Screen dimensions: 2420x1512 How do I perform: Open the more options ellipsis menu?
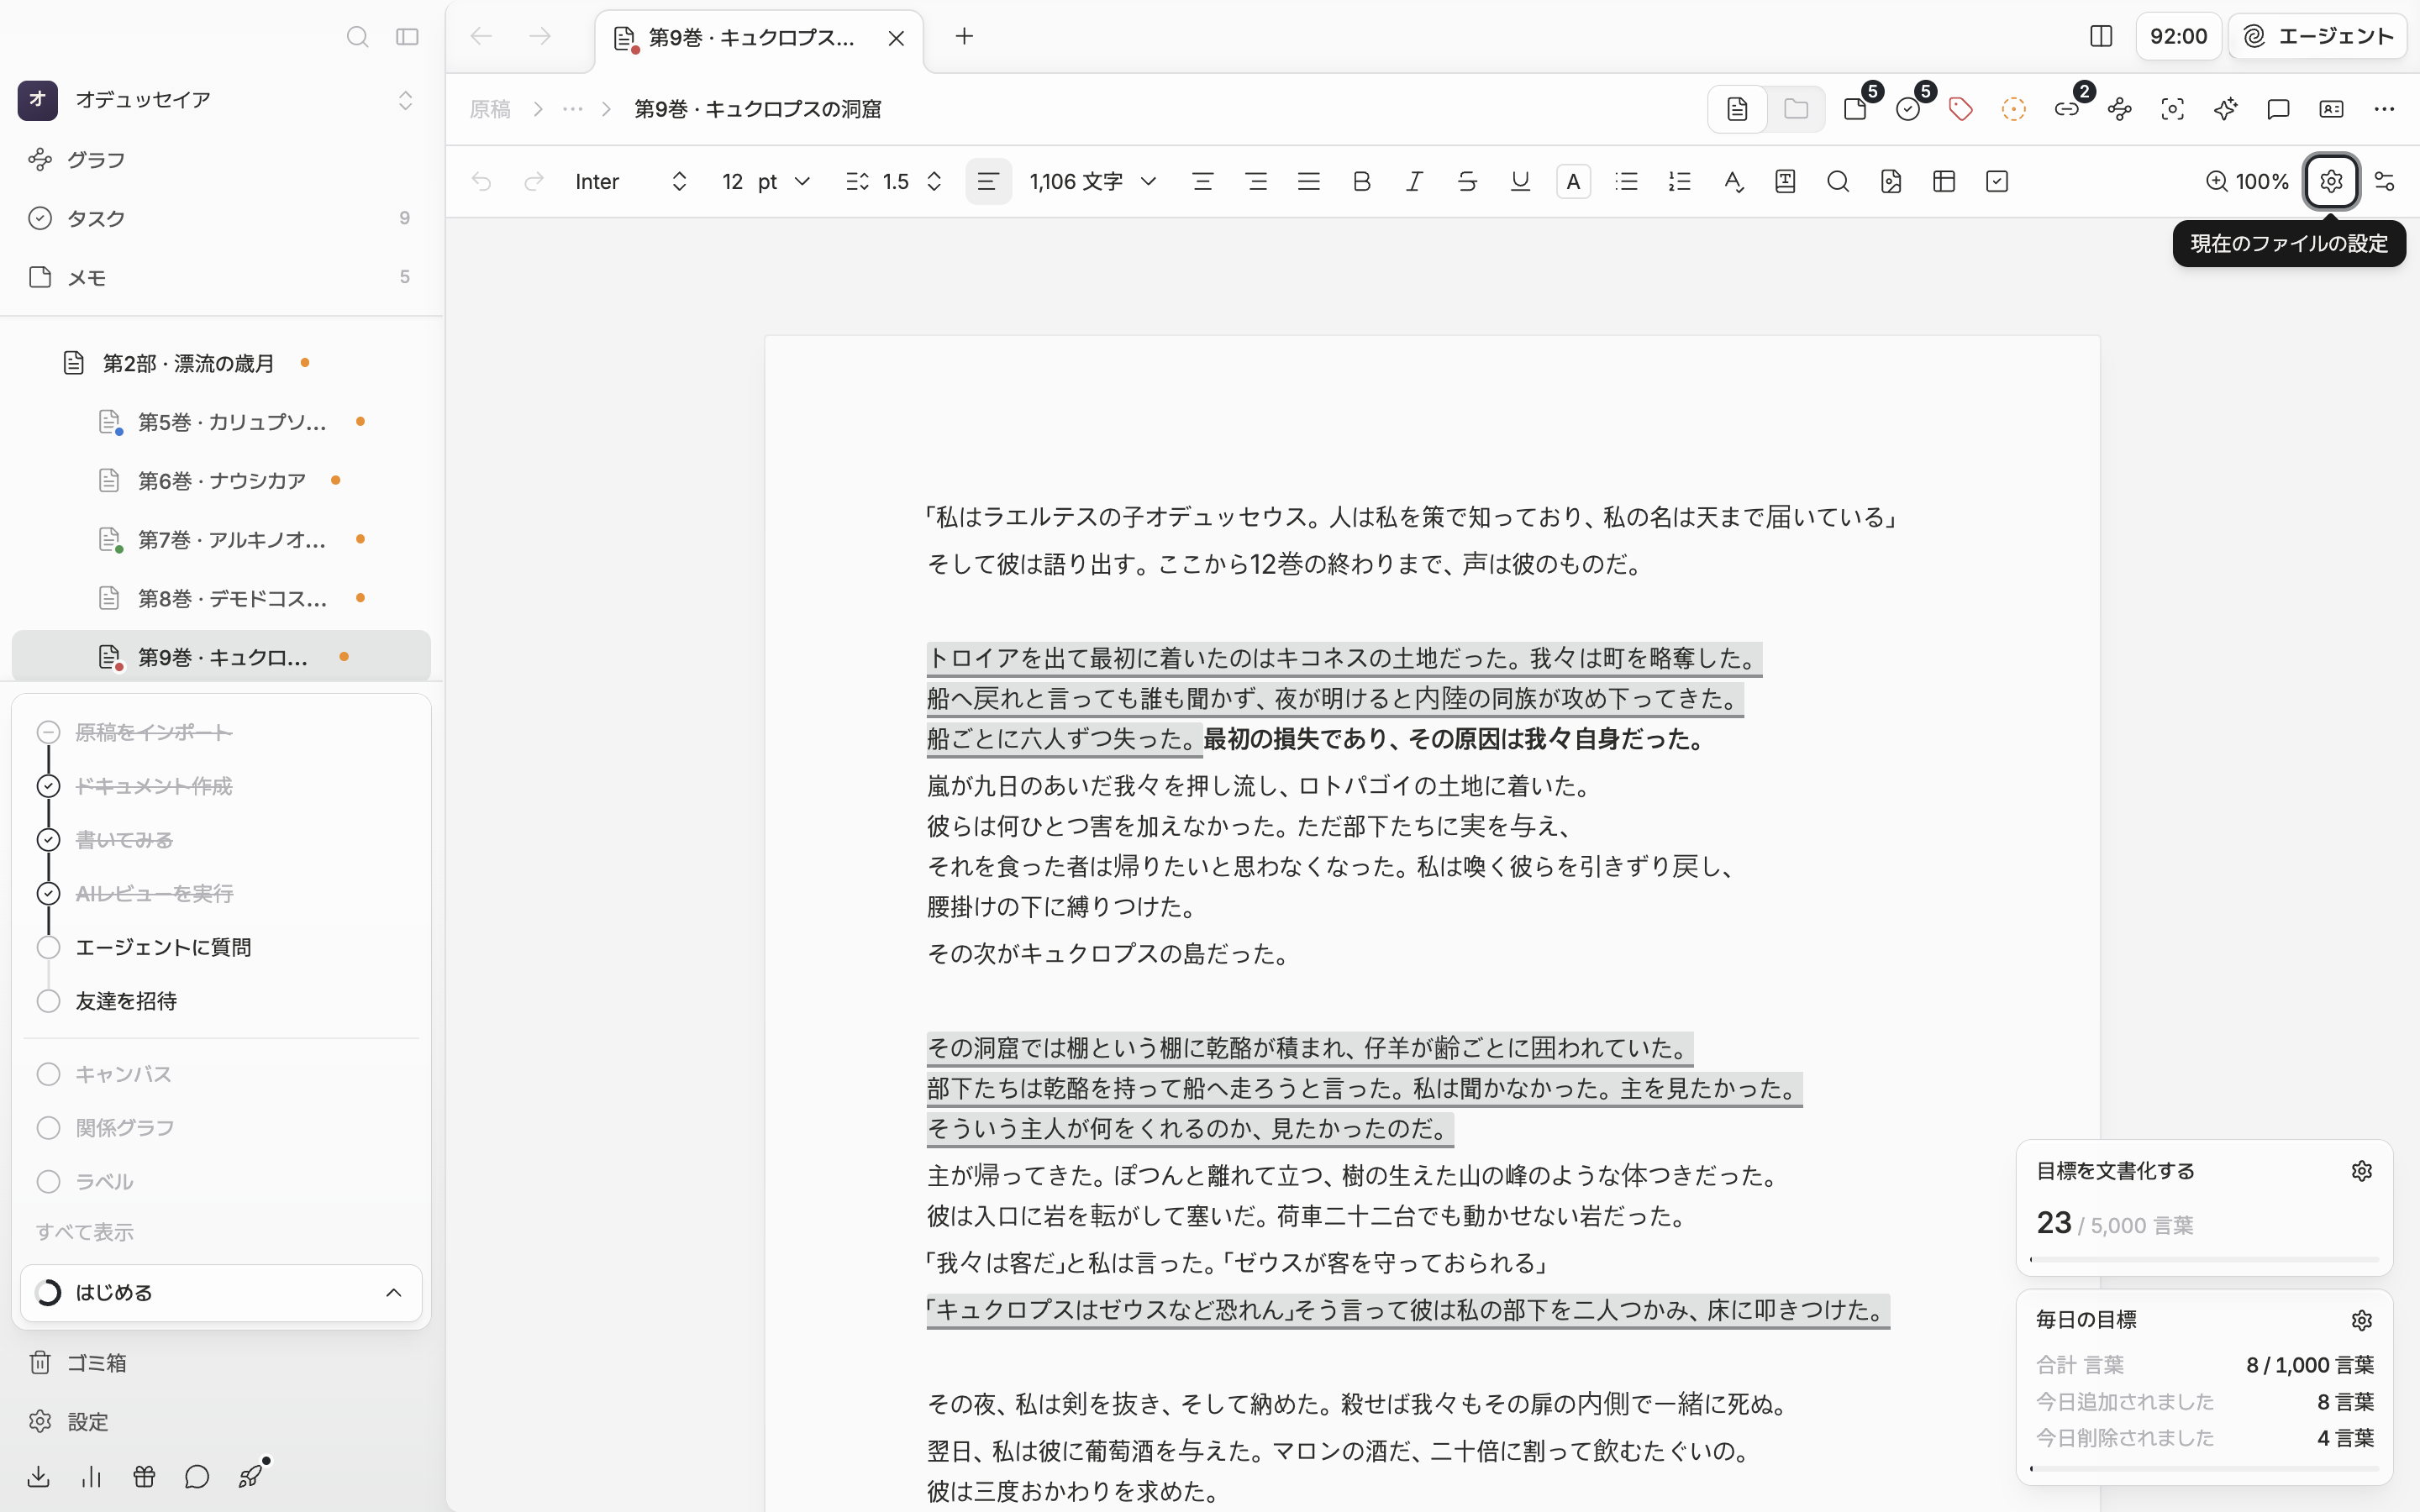(2384, 109)
